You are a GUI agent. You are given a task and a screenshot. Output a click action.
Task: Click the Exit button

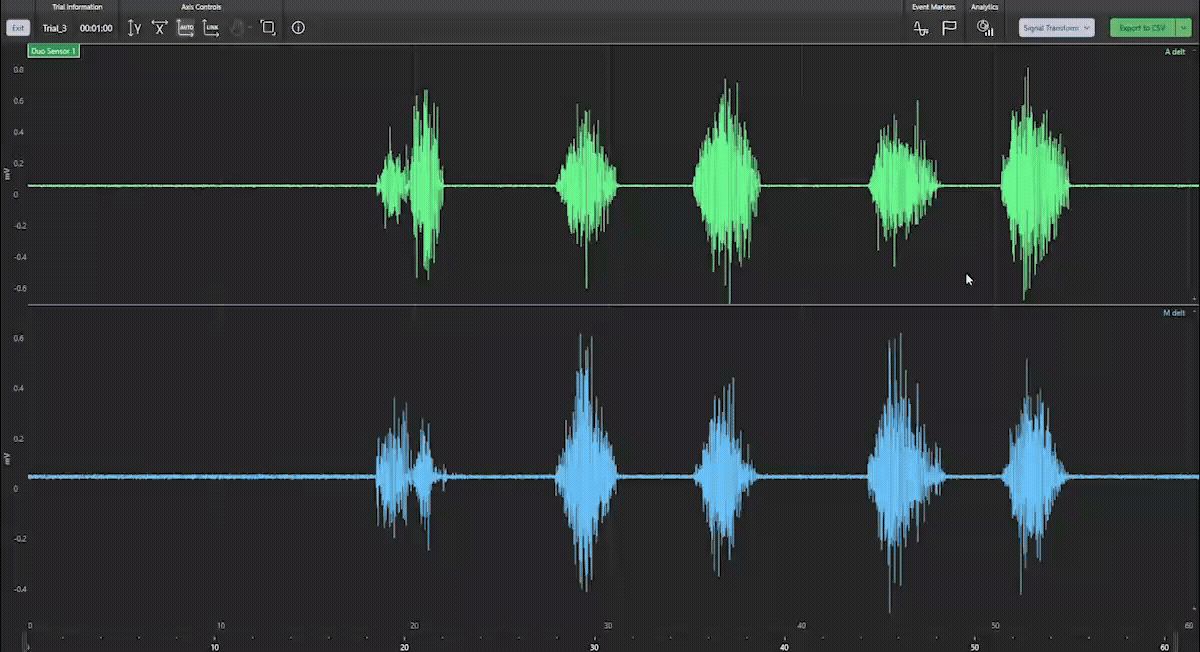pyautogui.click(x=18, y=28)
